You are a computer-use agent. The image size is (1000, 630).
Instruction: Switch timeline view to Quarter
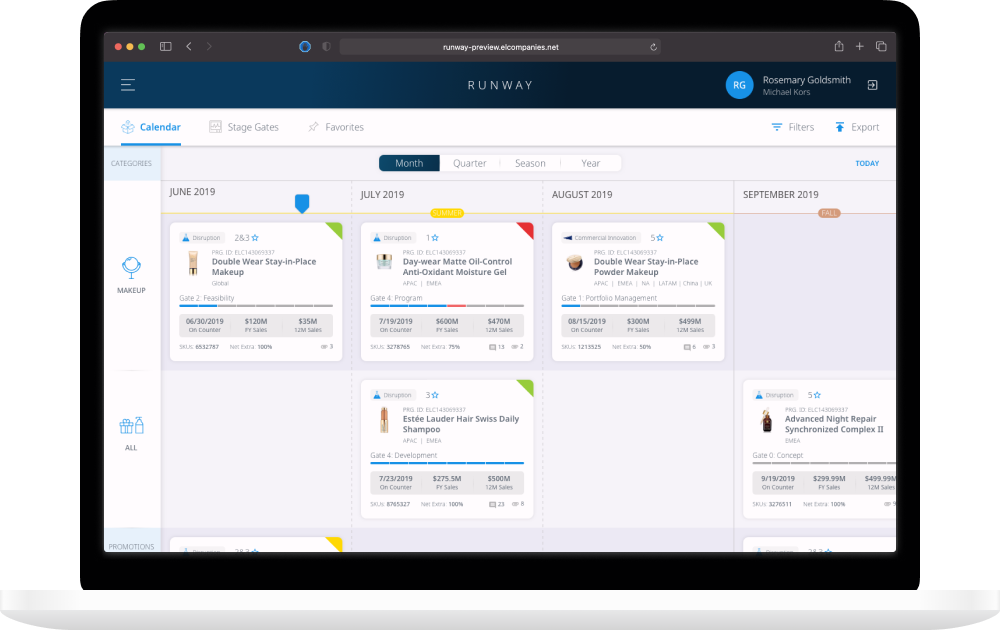(x=470, y=163)
